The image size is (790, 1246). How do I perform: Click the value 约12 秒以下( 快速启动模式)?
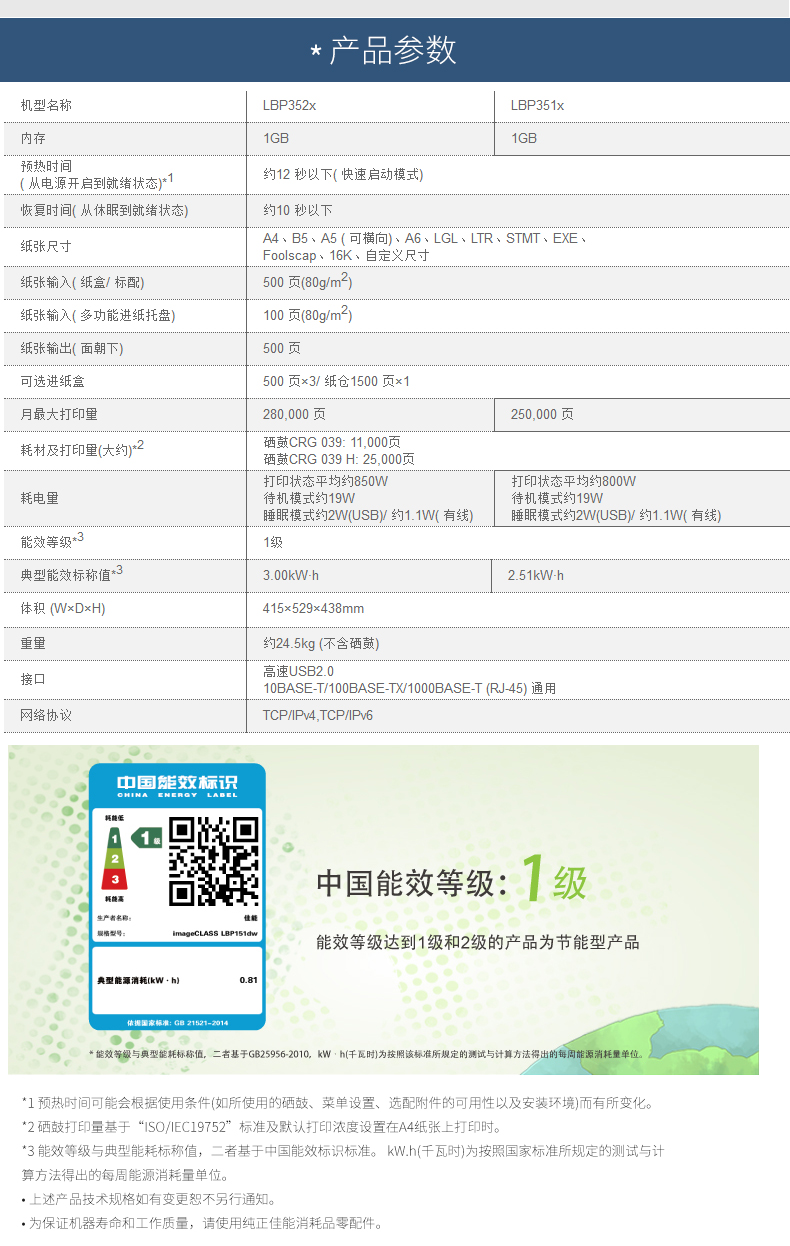(x=343, y=174)
